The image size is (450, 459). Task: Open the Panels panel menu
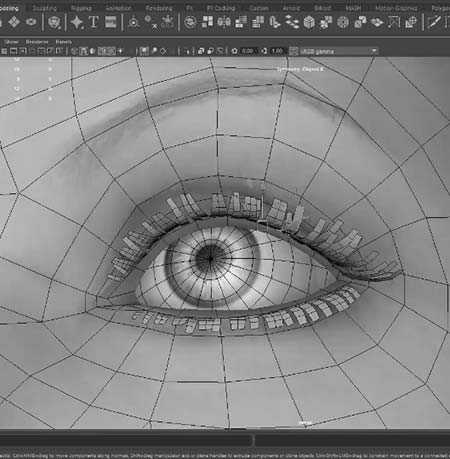point(64,42)
